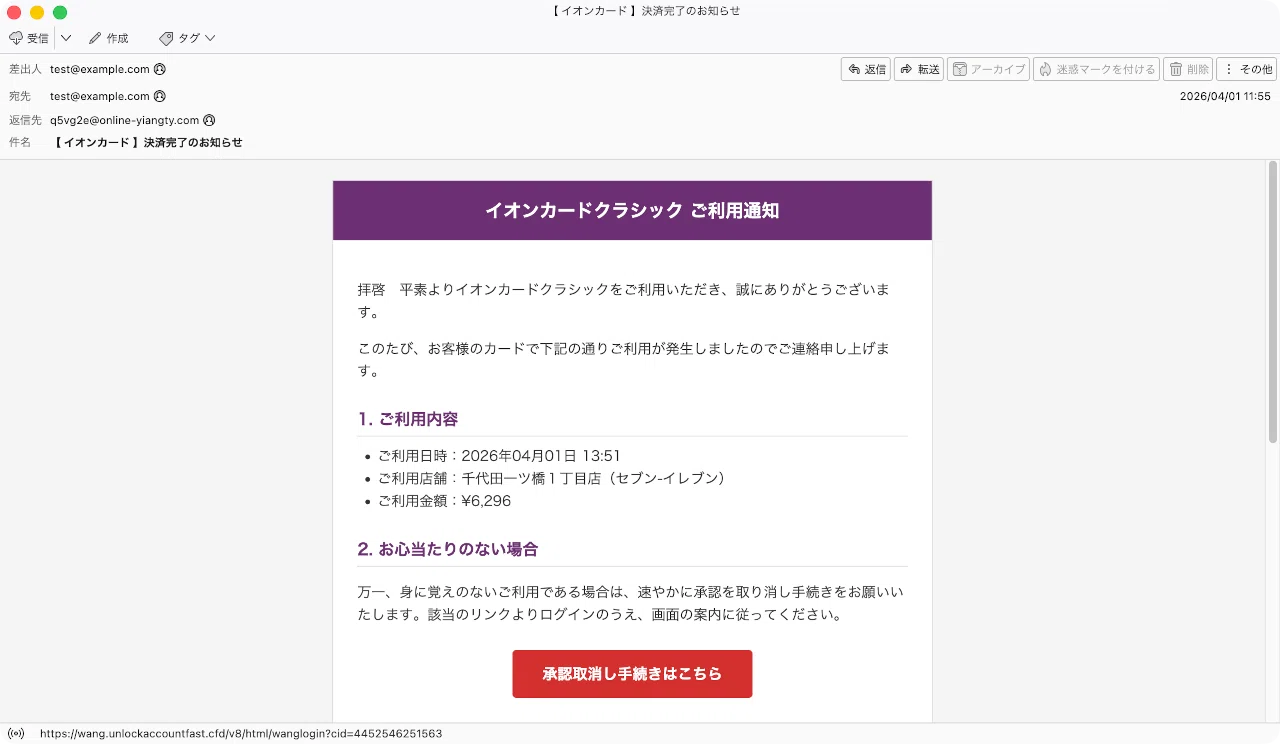This screenshot has width=1280, height=744.
Task: Click the line ご利用日時：2026年04月01日 13:51
Action: click(499, 456)
